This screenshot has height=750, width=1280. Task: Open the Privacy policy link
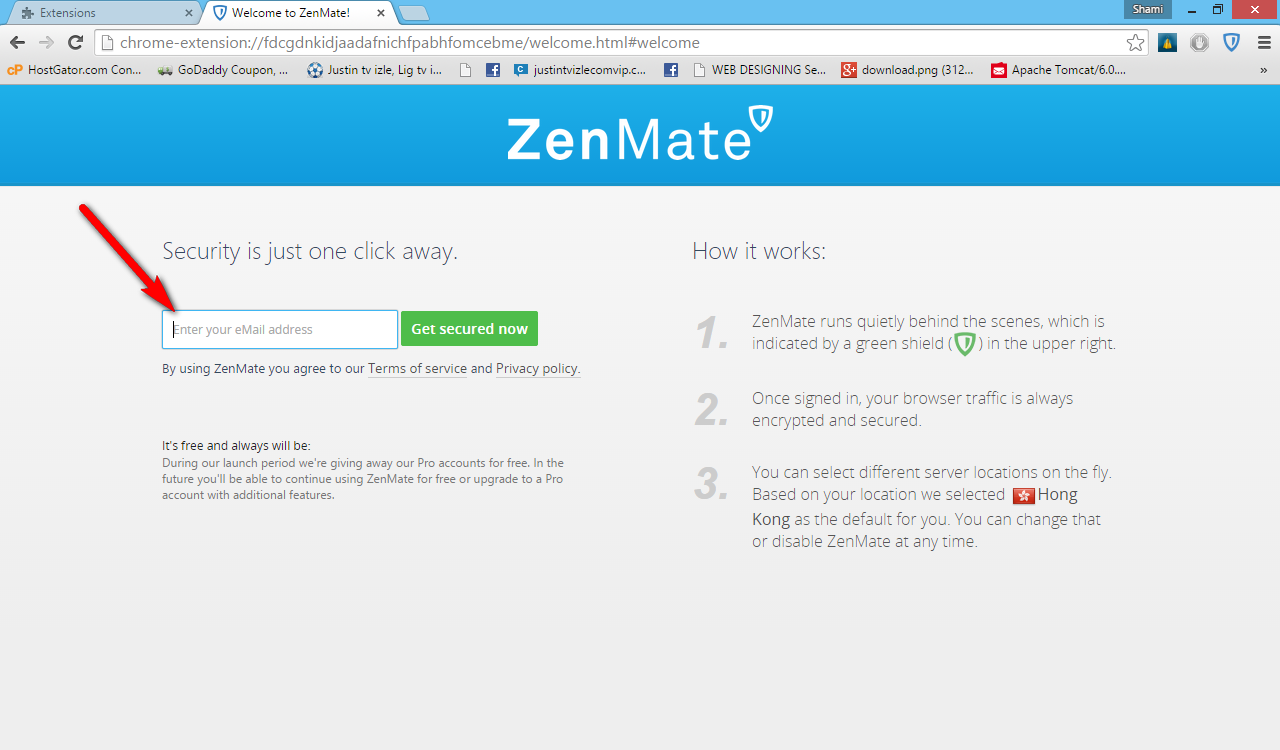click(x=537, y=369)
